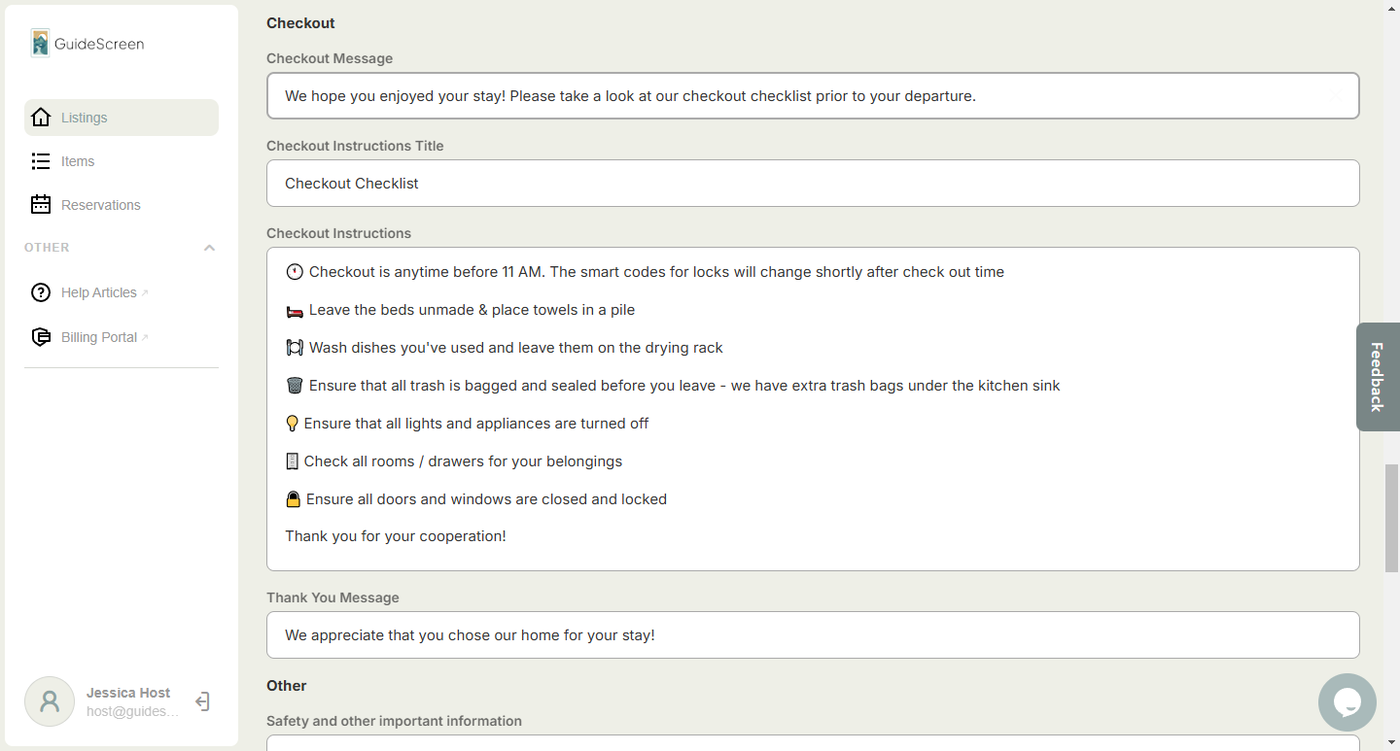Open the chat bubble widget
The width and height of the screenshot is (1400, 751).
pos(1347,702)
